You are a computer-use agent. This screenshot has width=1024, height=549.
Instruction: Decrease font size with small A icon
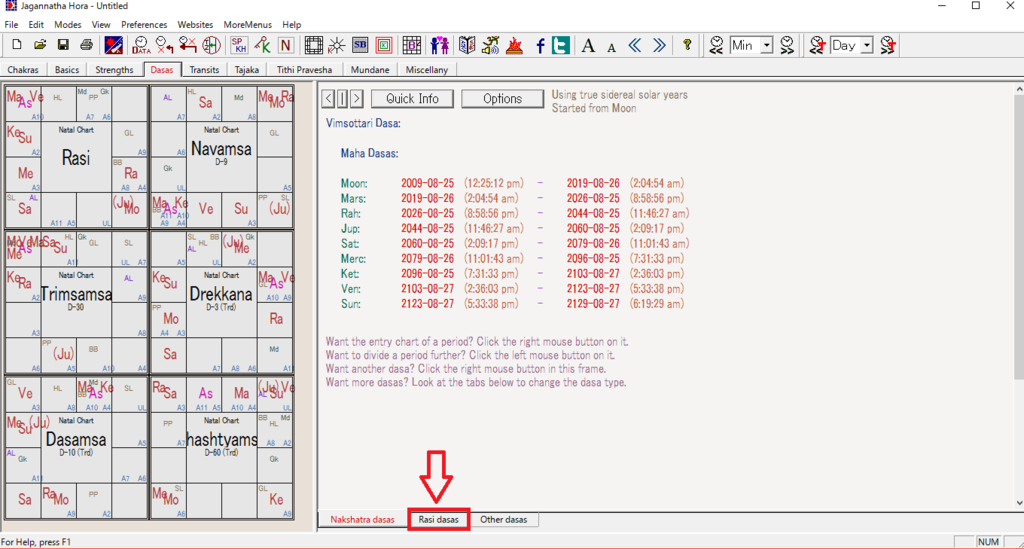pos(611,47)
